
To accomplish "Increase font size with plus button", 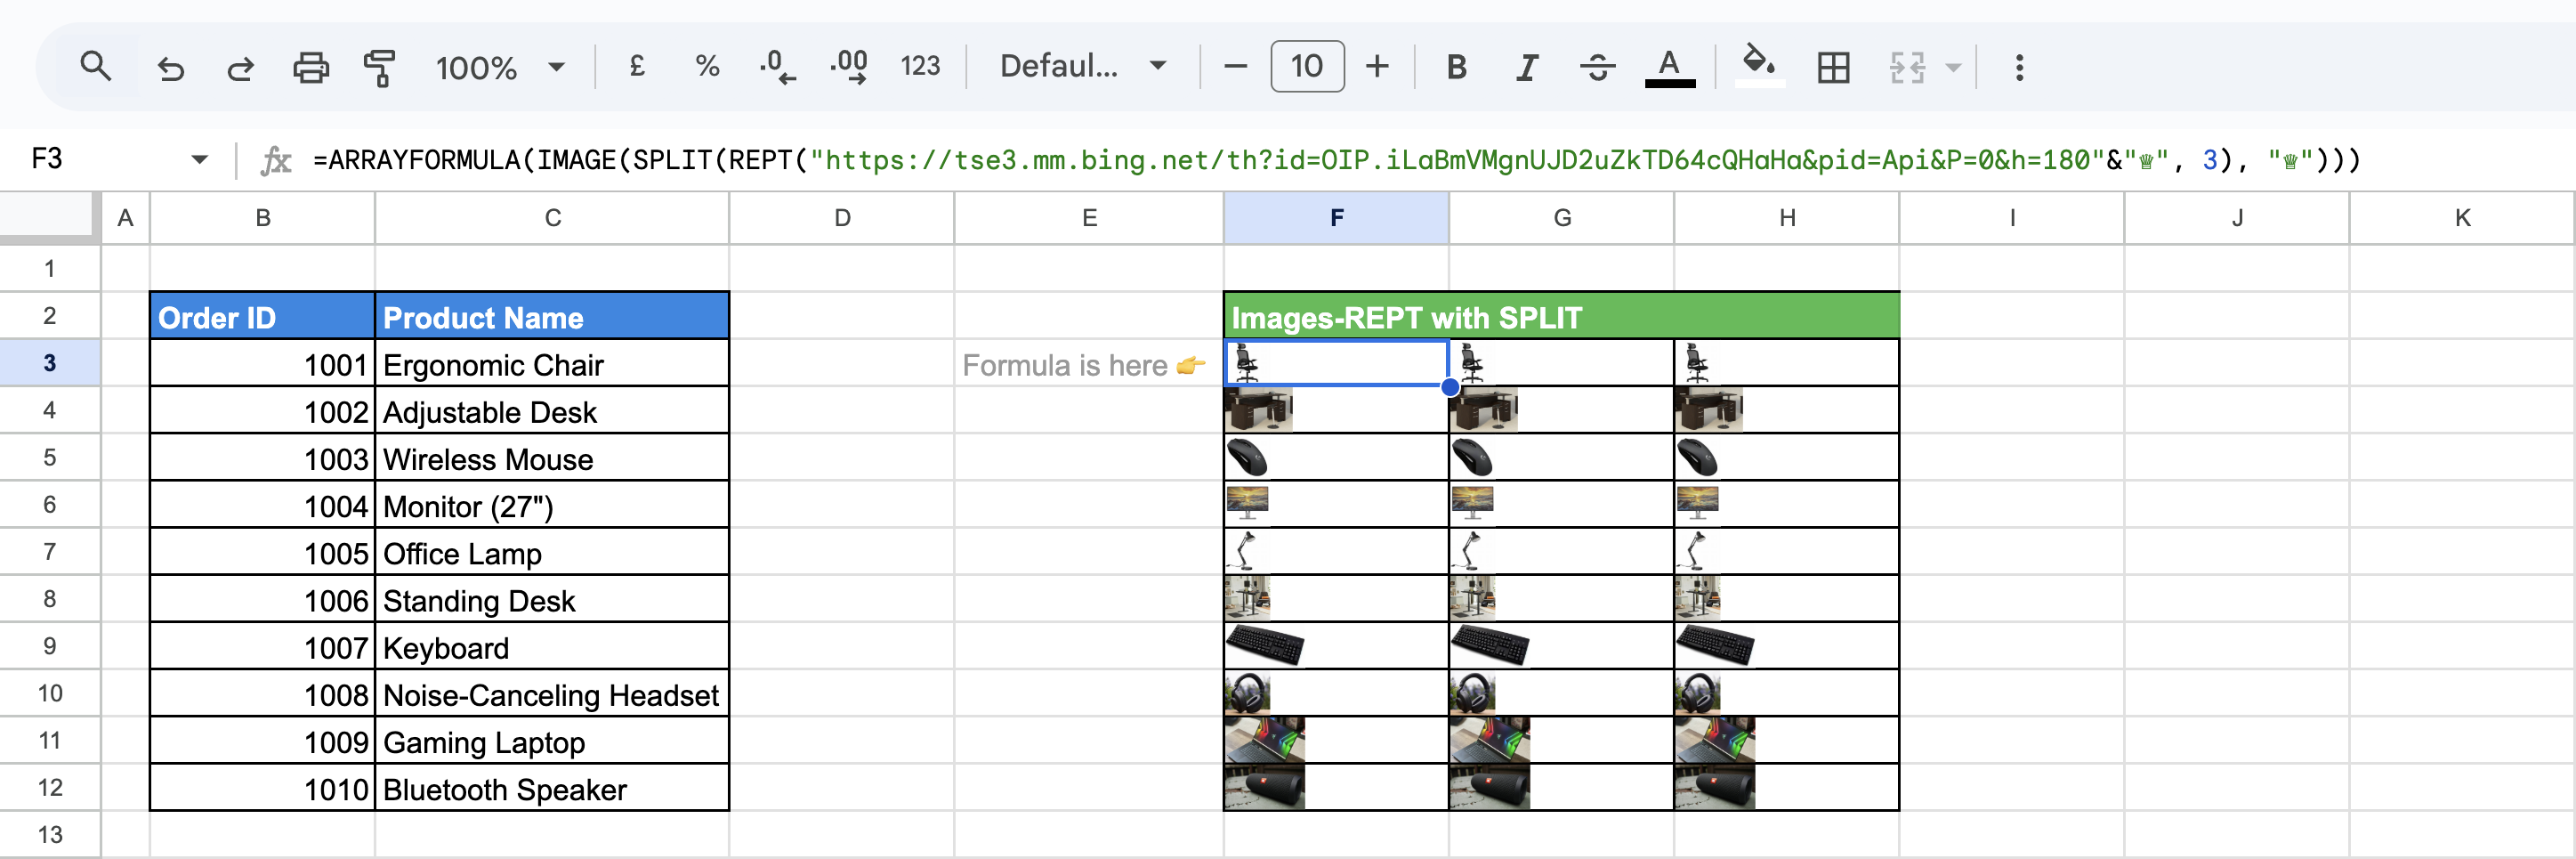I will click(x=1377, y=67).
